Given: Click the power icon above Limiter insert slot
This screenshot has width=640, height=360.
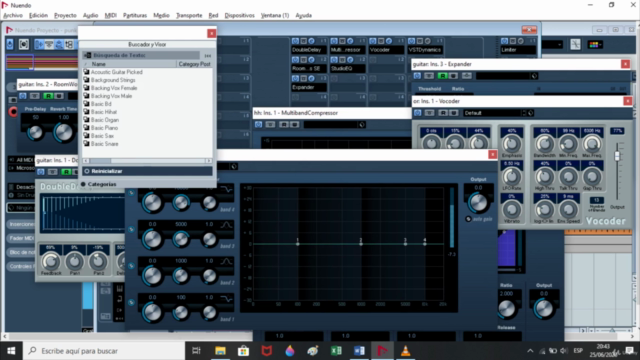Looking at the screenshot, I should [504, 41].
